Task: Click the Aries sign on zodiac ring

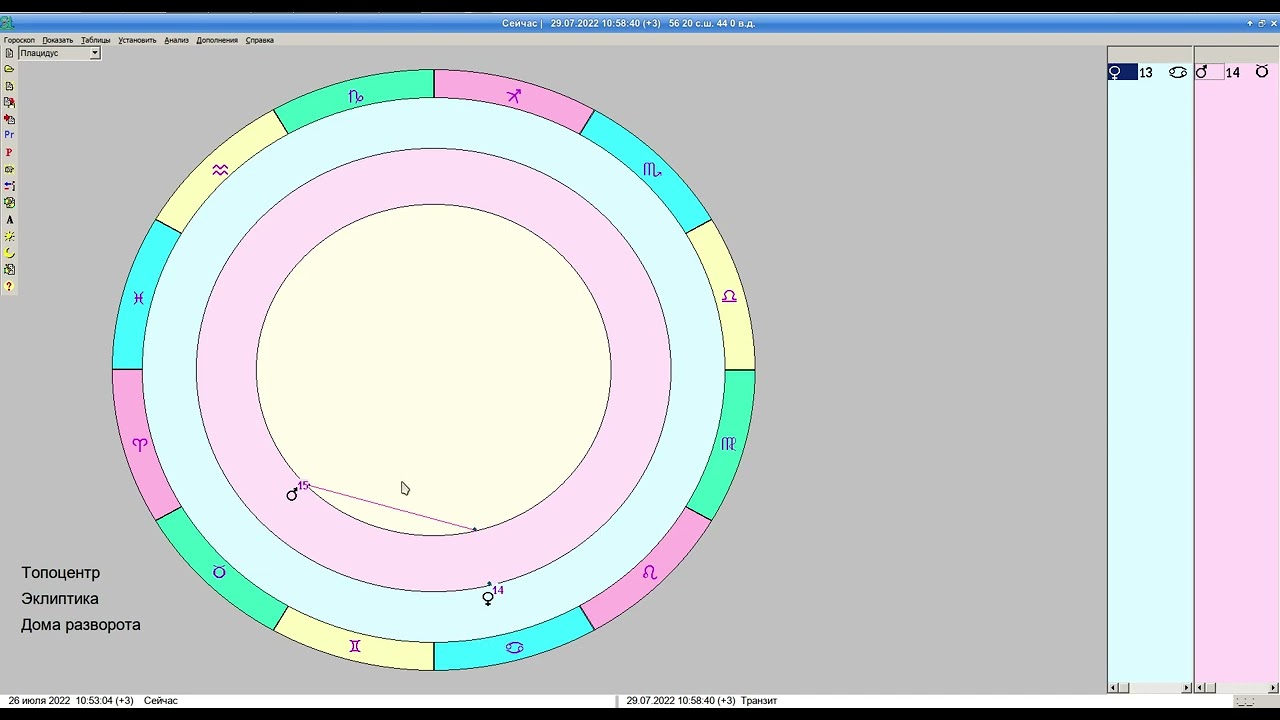Action: click(140, 445)
